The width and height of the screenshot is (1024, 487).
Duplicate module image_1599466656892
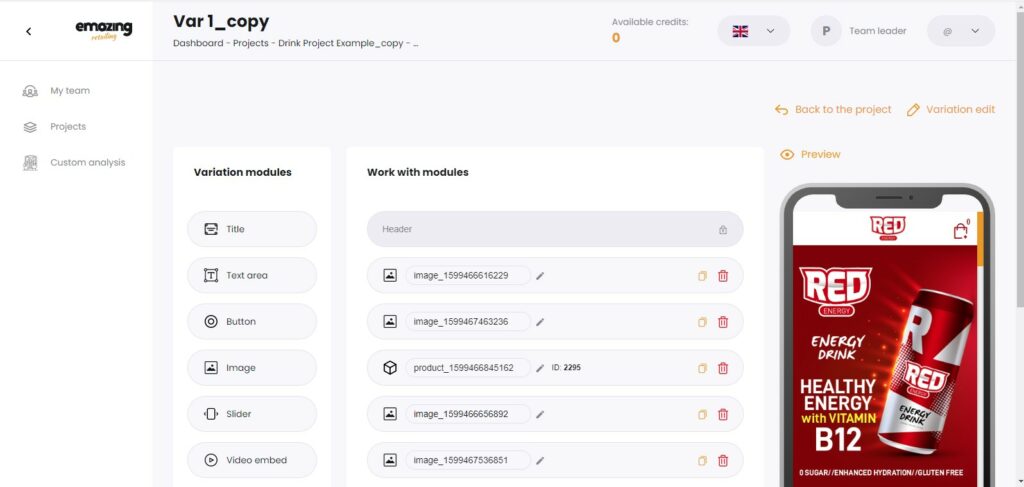[x=702, y=415]
